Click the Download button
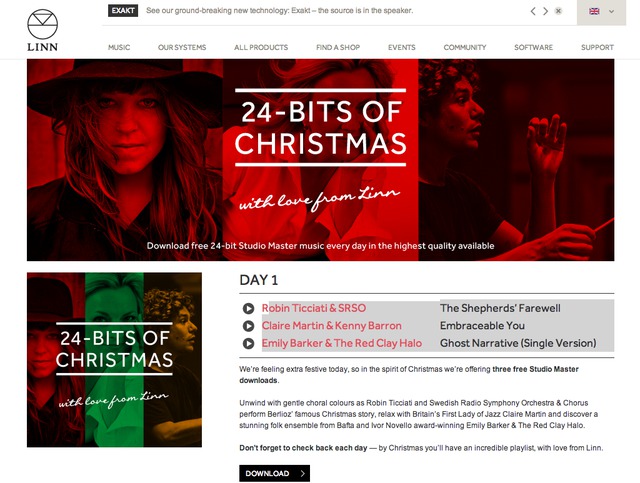Screen dimensions: 640x483 (x=274, y=473)
